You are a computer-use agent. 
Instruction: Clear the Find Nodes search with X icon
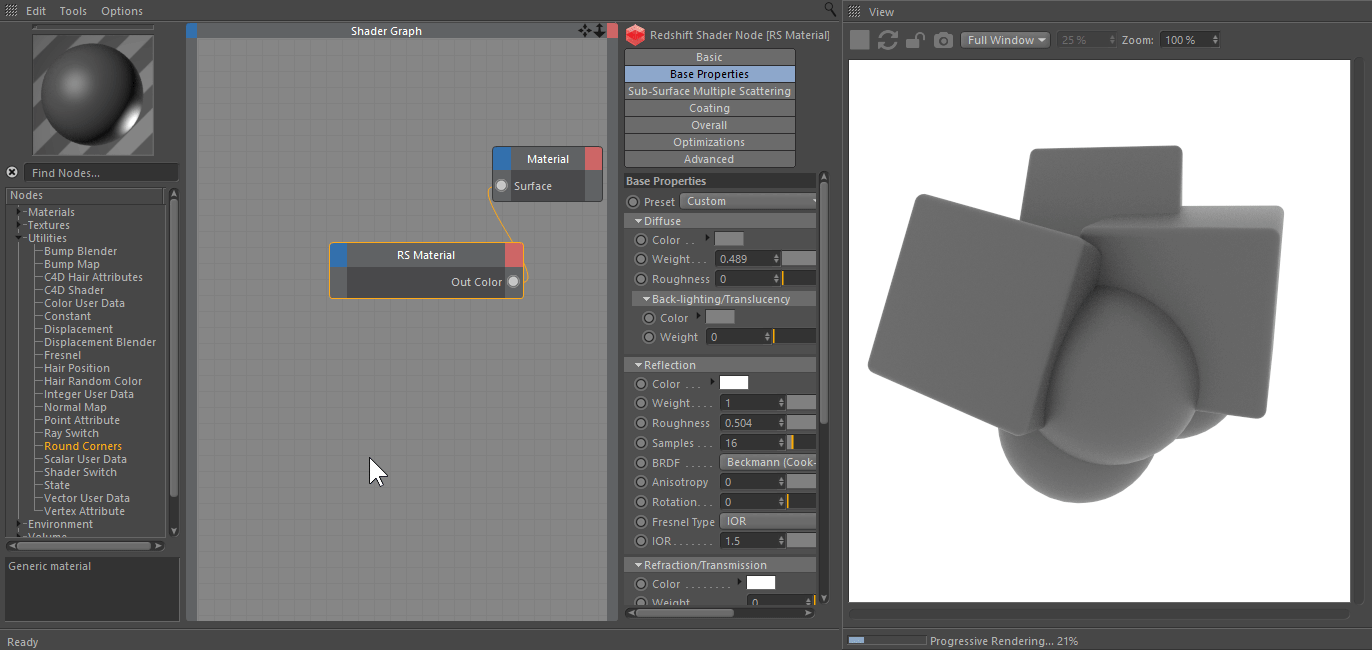click(x=12, y=172)
